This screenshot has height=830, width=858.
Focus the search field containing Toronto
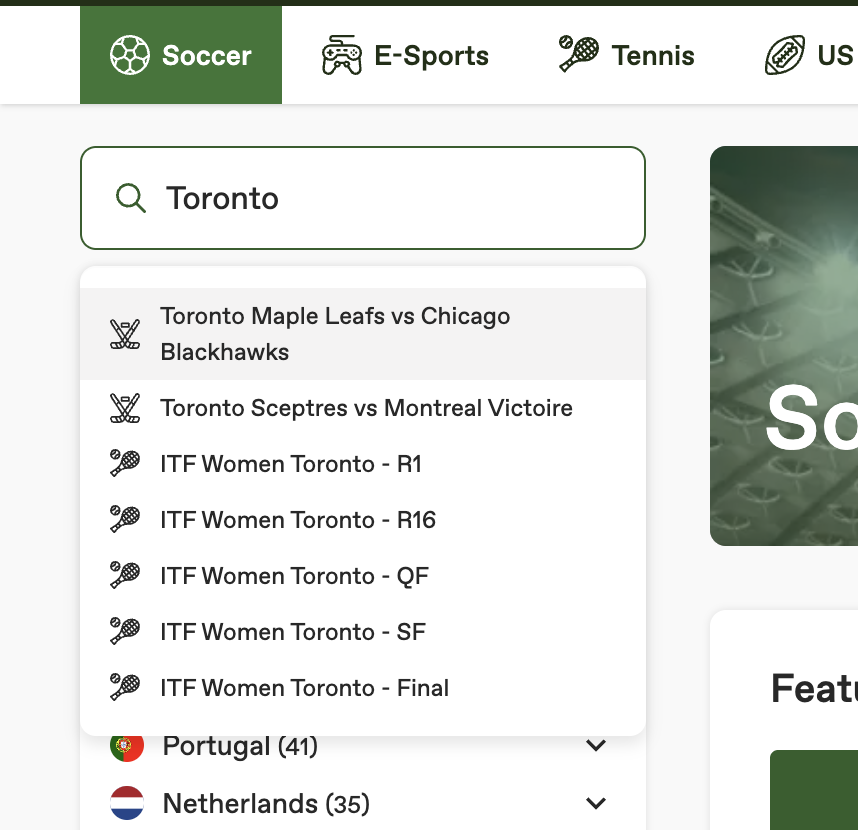tap(390, 198)
